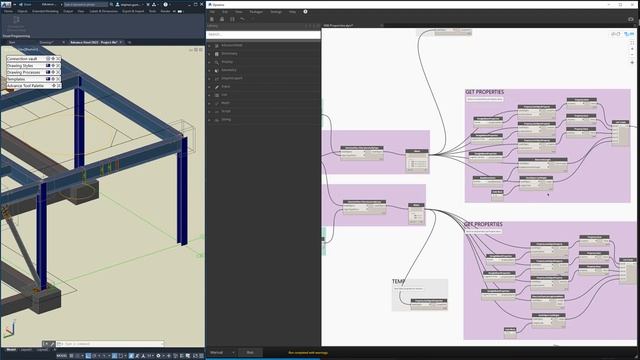Click 'Run completed with warnings' status message

[308, 353]
